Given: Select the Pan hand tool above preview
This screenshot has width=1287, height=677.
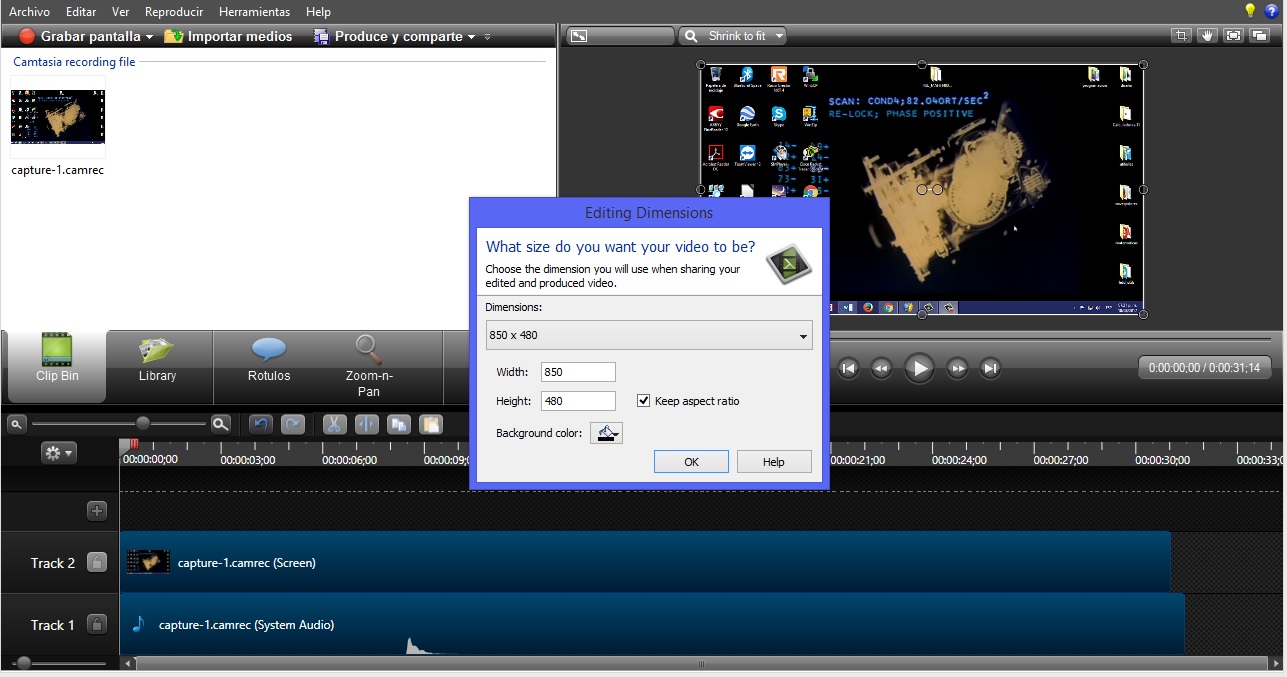Looking at the screenshot, I should tap(1207, 36).
